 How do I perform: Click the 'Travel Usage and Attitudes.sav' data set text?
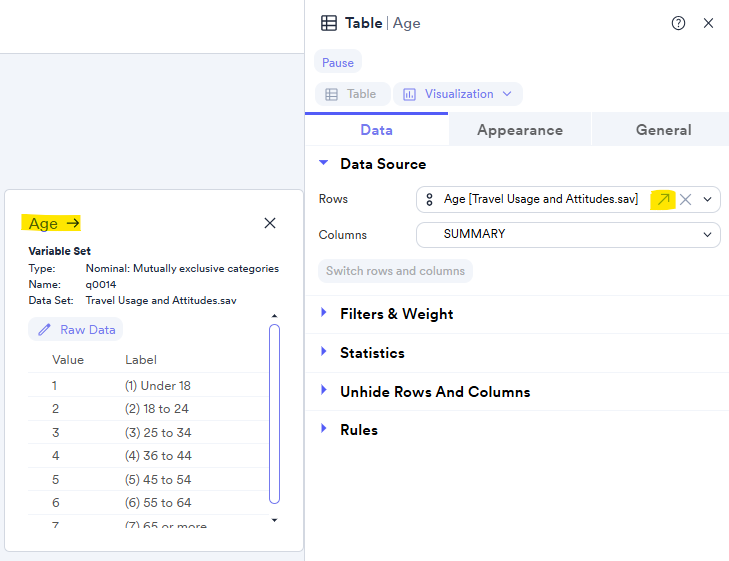(x=161, y=300)
